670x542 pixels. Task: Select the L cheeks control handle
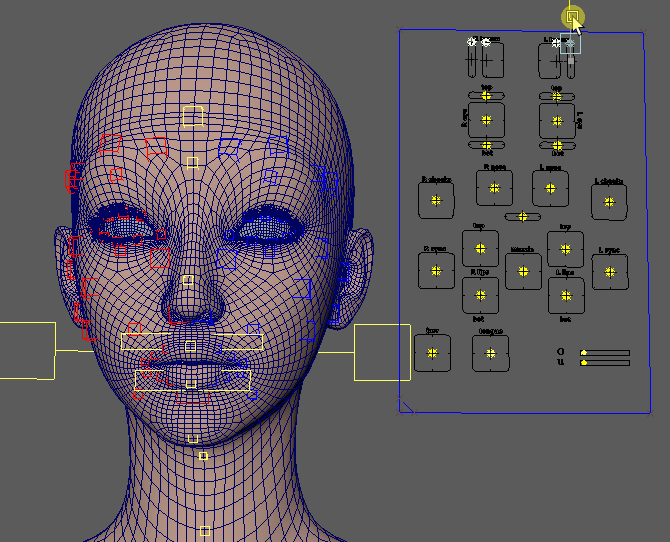click(x=609, y=201)
